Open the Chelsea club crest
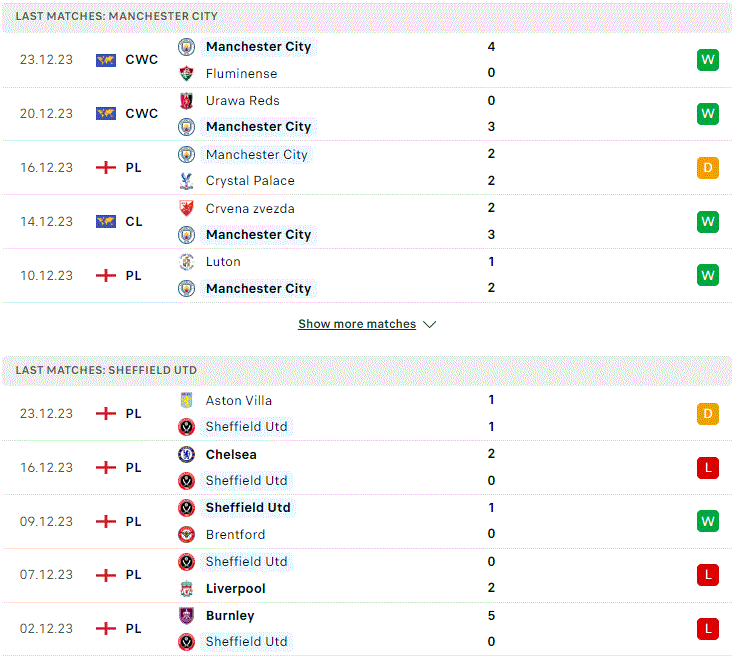This screenshot has width=743, height=657. [x=187, y=454]
